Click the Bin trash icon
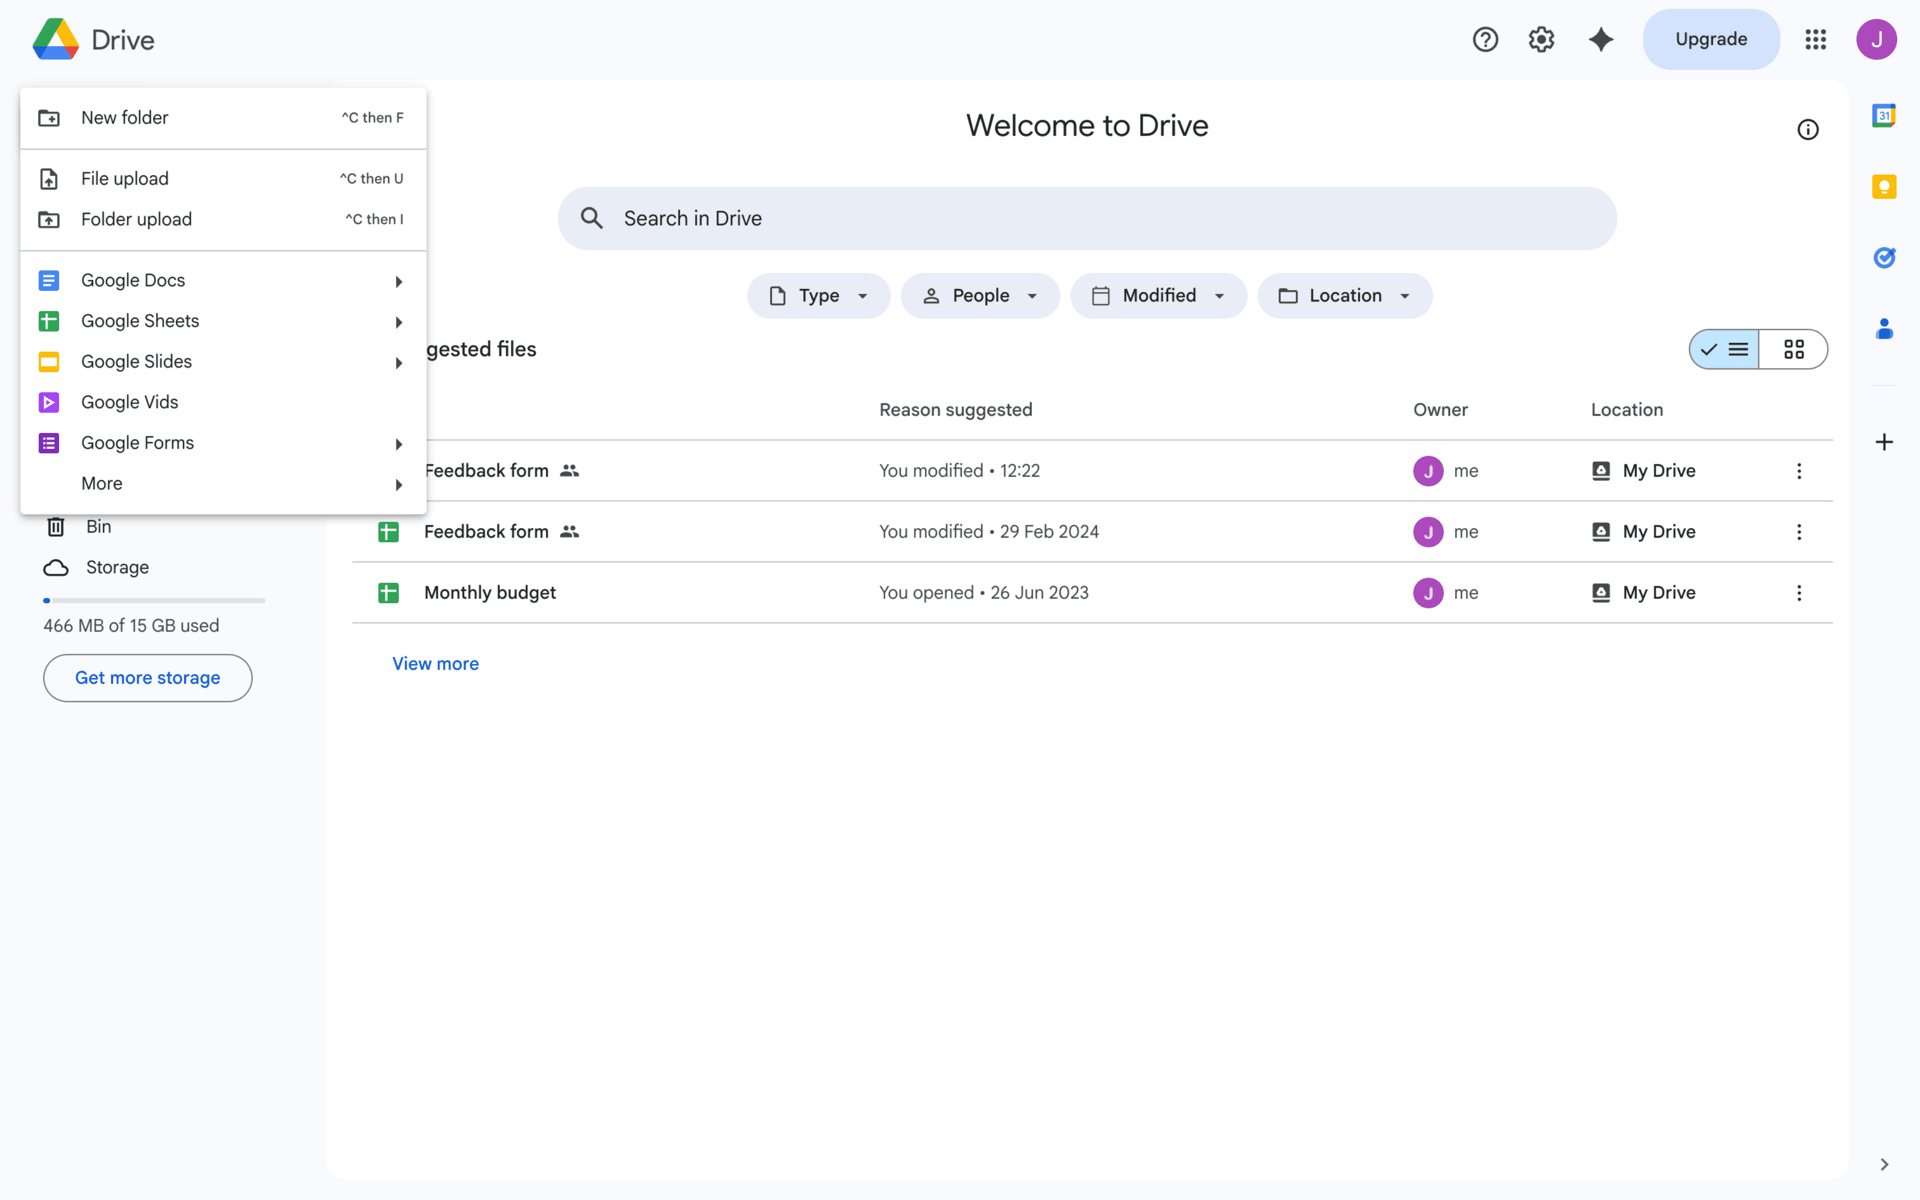 click(x=56, y=527)
